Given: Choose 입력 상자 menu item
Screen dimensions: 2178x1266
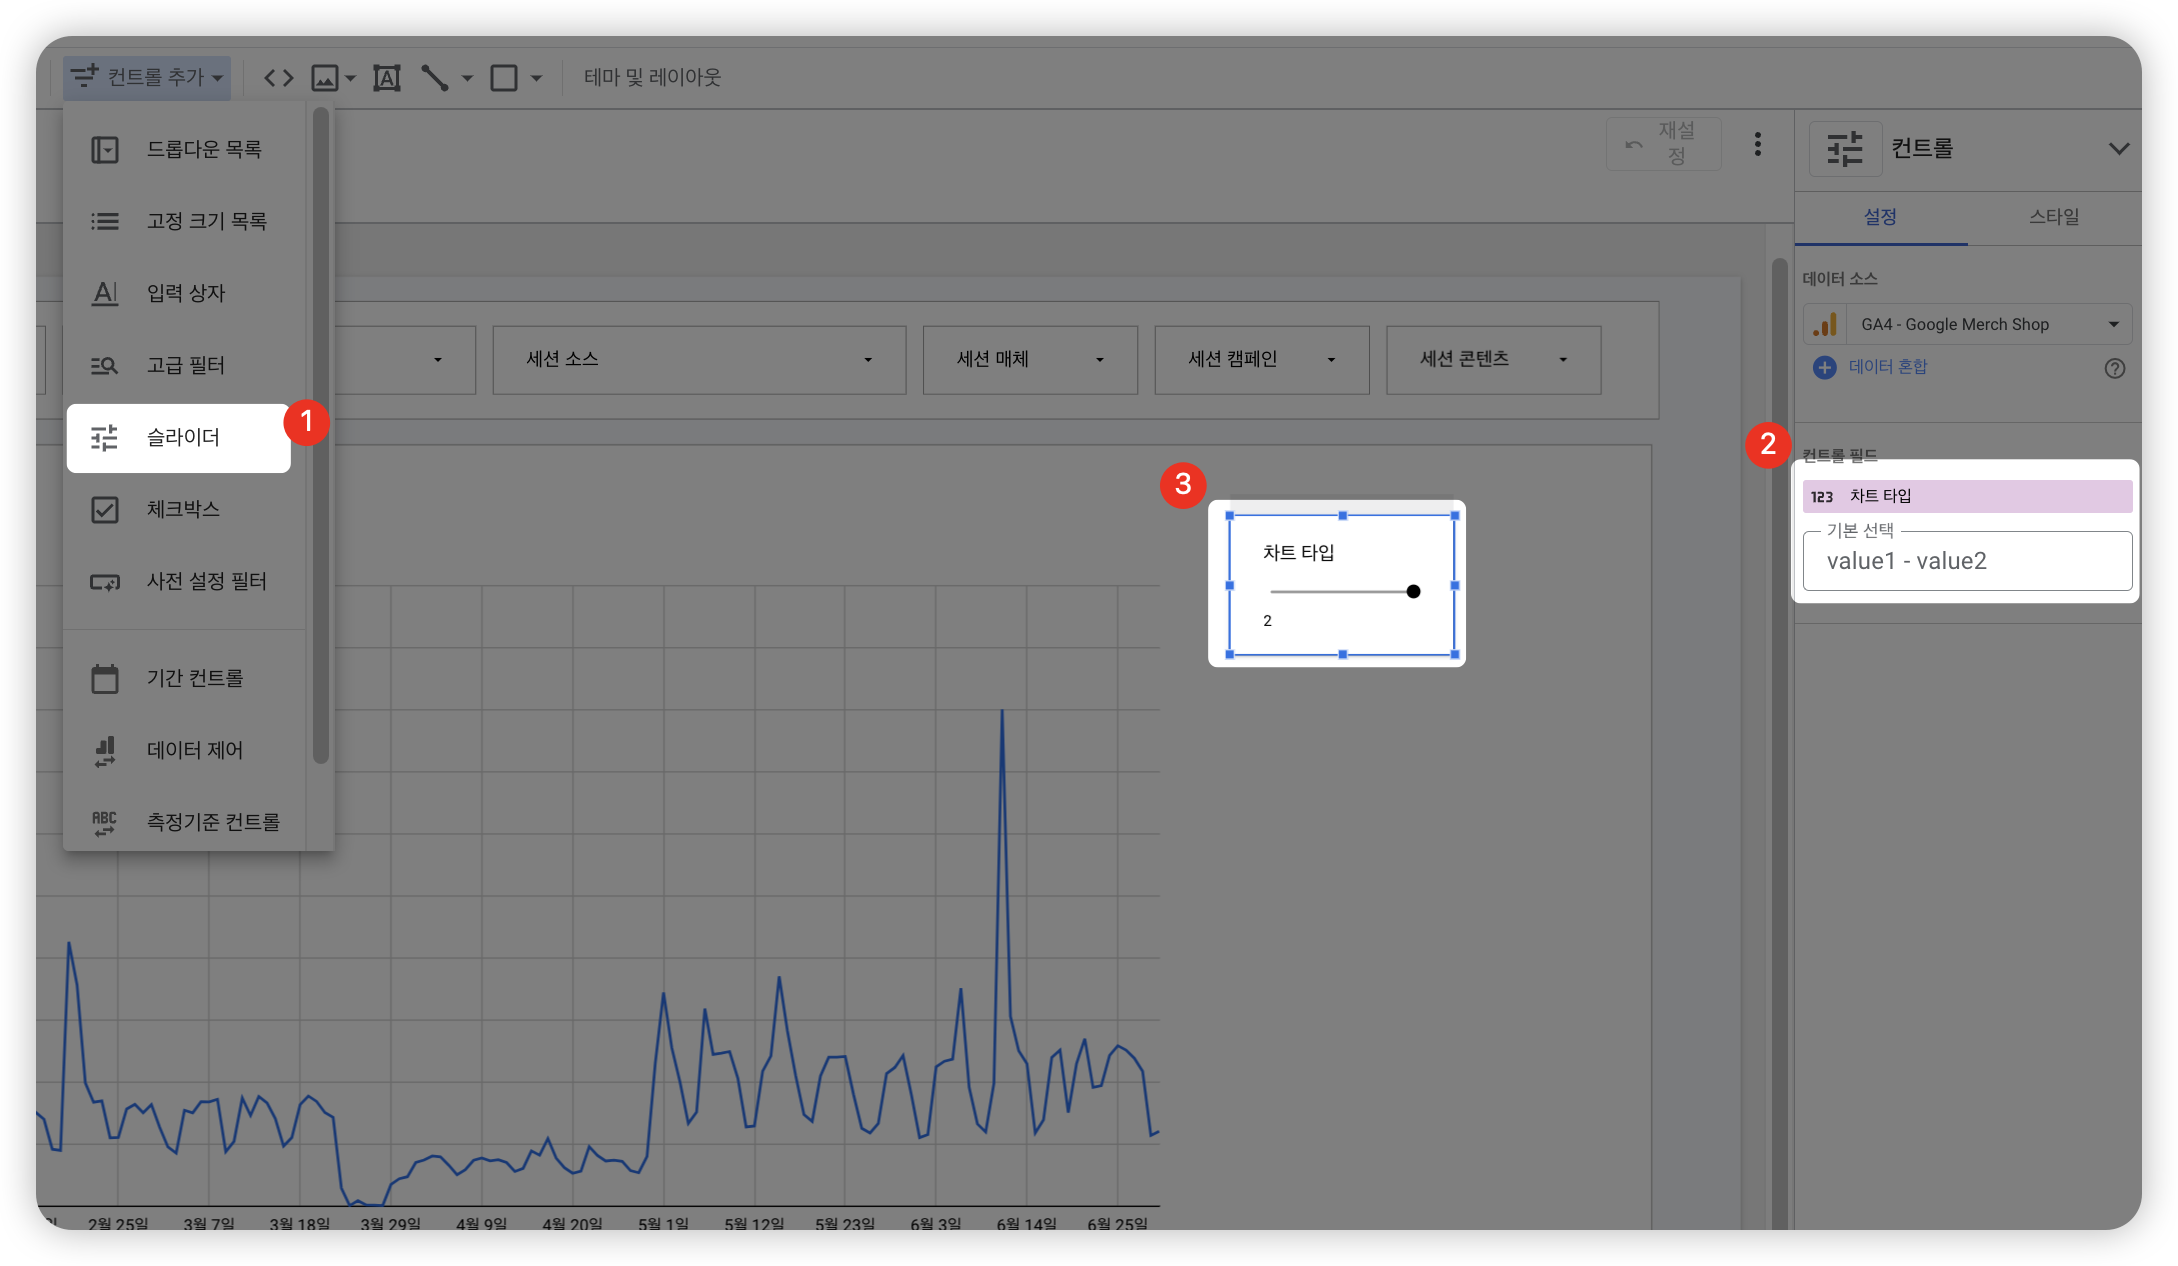Looking at the screenshot, I should tap(185, 293).
